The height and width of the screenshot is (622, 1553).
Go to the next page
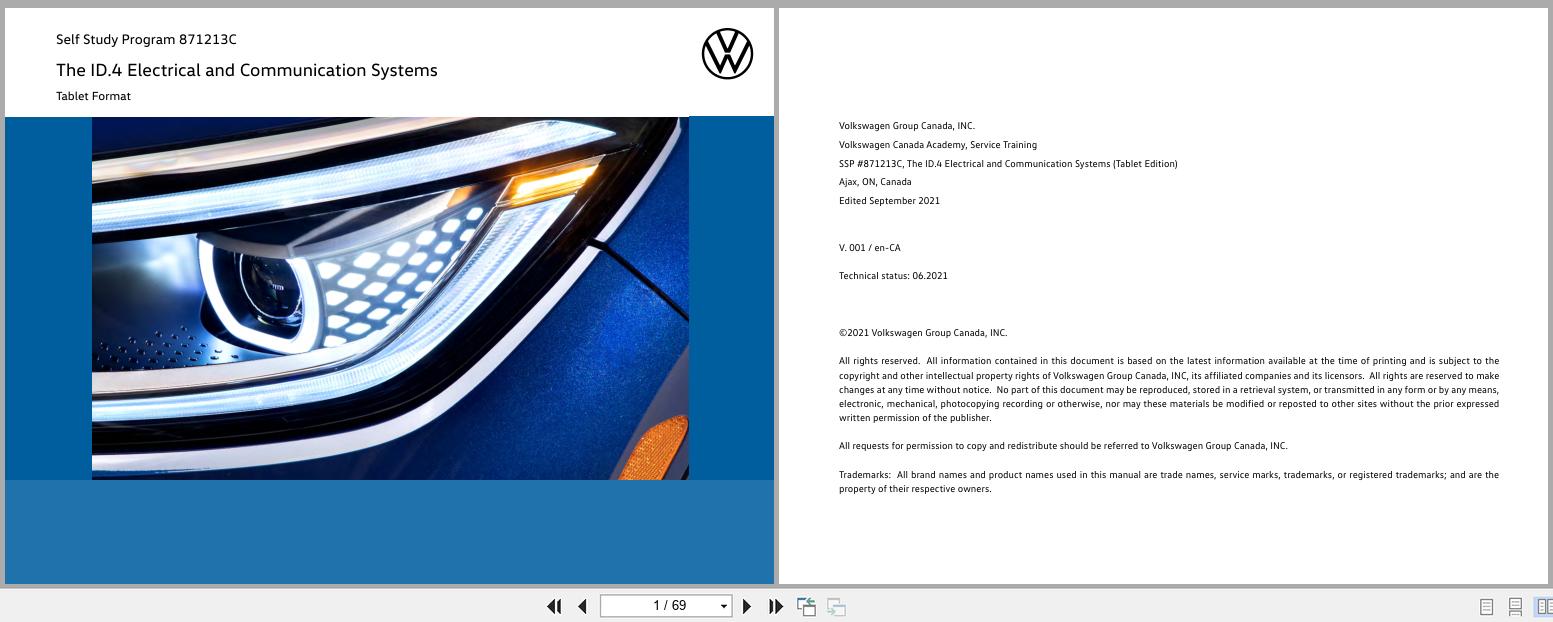pos(746,606)
